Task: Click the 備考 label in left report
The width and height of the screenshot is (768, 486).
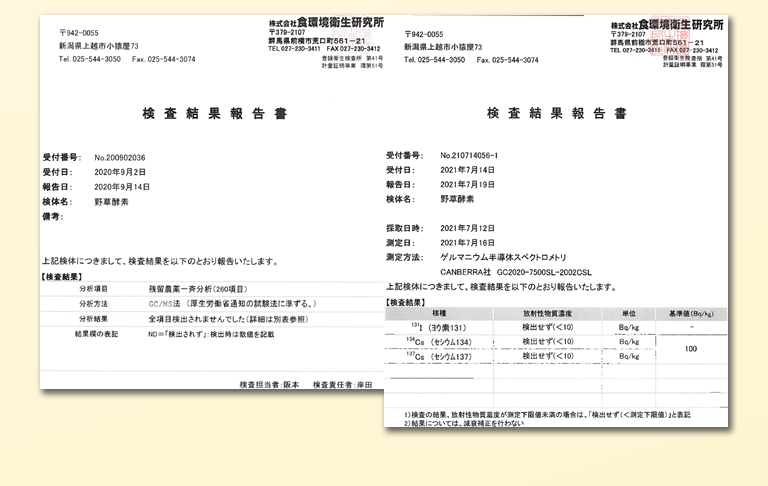Action: pyautogui.click(x=53, y=217)
